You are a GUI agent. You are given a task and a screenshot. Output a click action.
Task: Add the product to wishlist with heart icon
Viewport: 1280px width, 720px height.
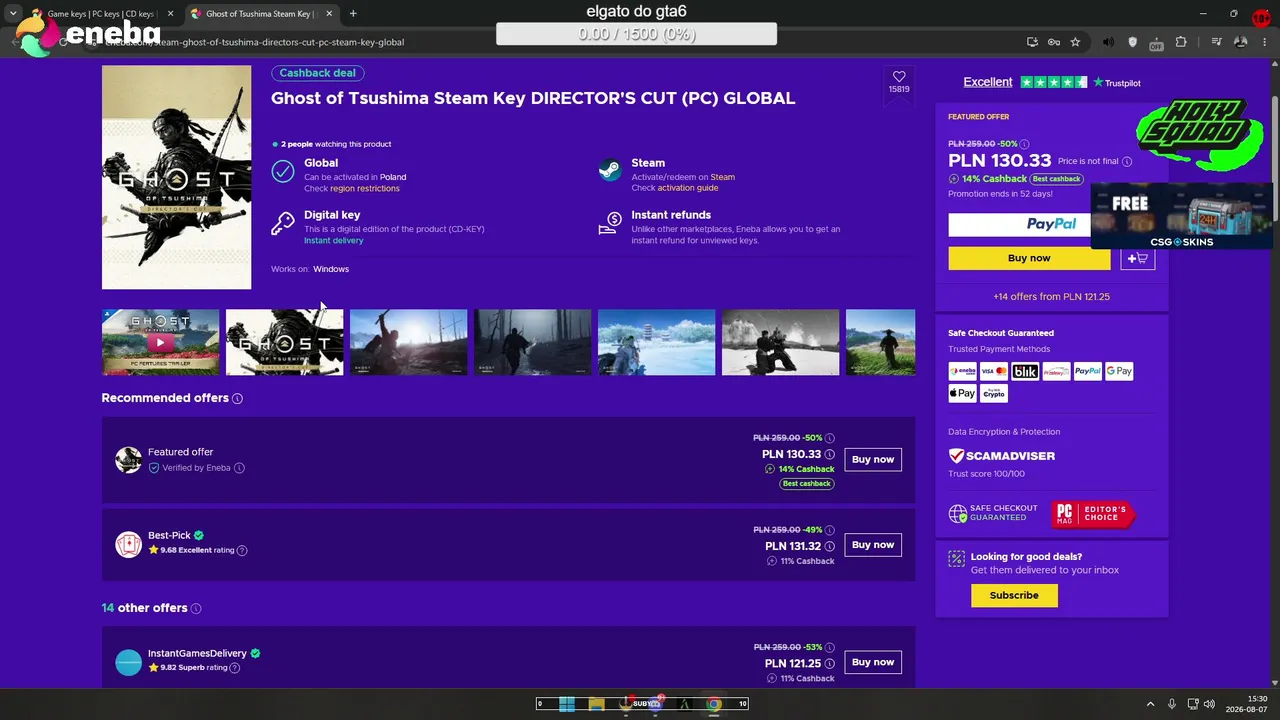click(x=899, y=77)
